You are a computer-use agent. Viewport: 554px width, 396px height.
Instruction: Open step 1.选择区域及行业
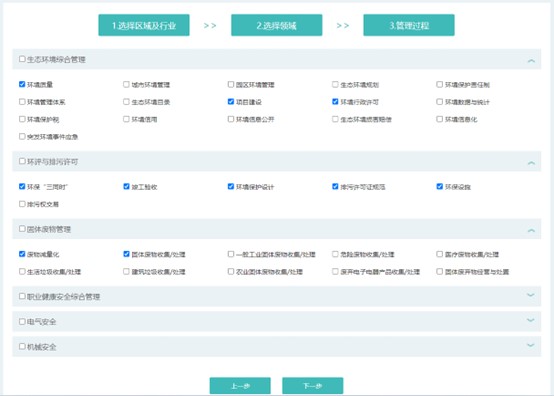pyautogui.click(x=144, y=25)
